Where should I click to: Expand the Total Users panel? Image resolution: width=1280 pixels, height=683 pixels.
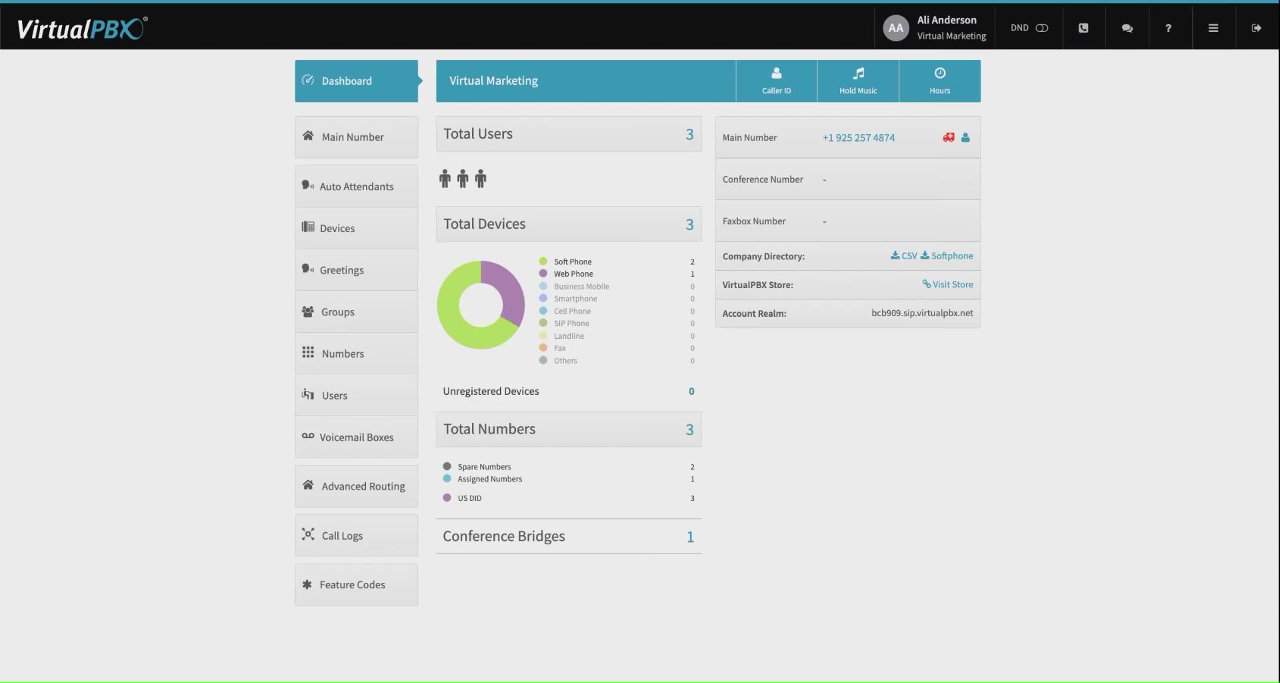click(x=568, y=134)
